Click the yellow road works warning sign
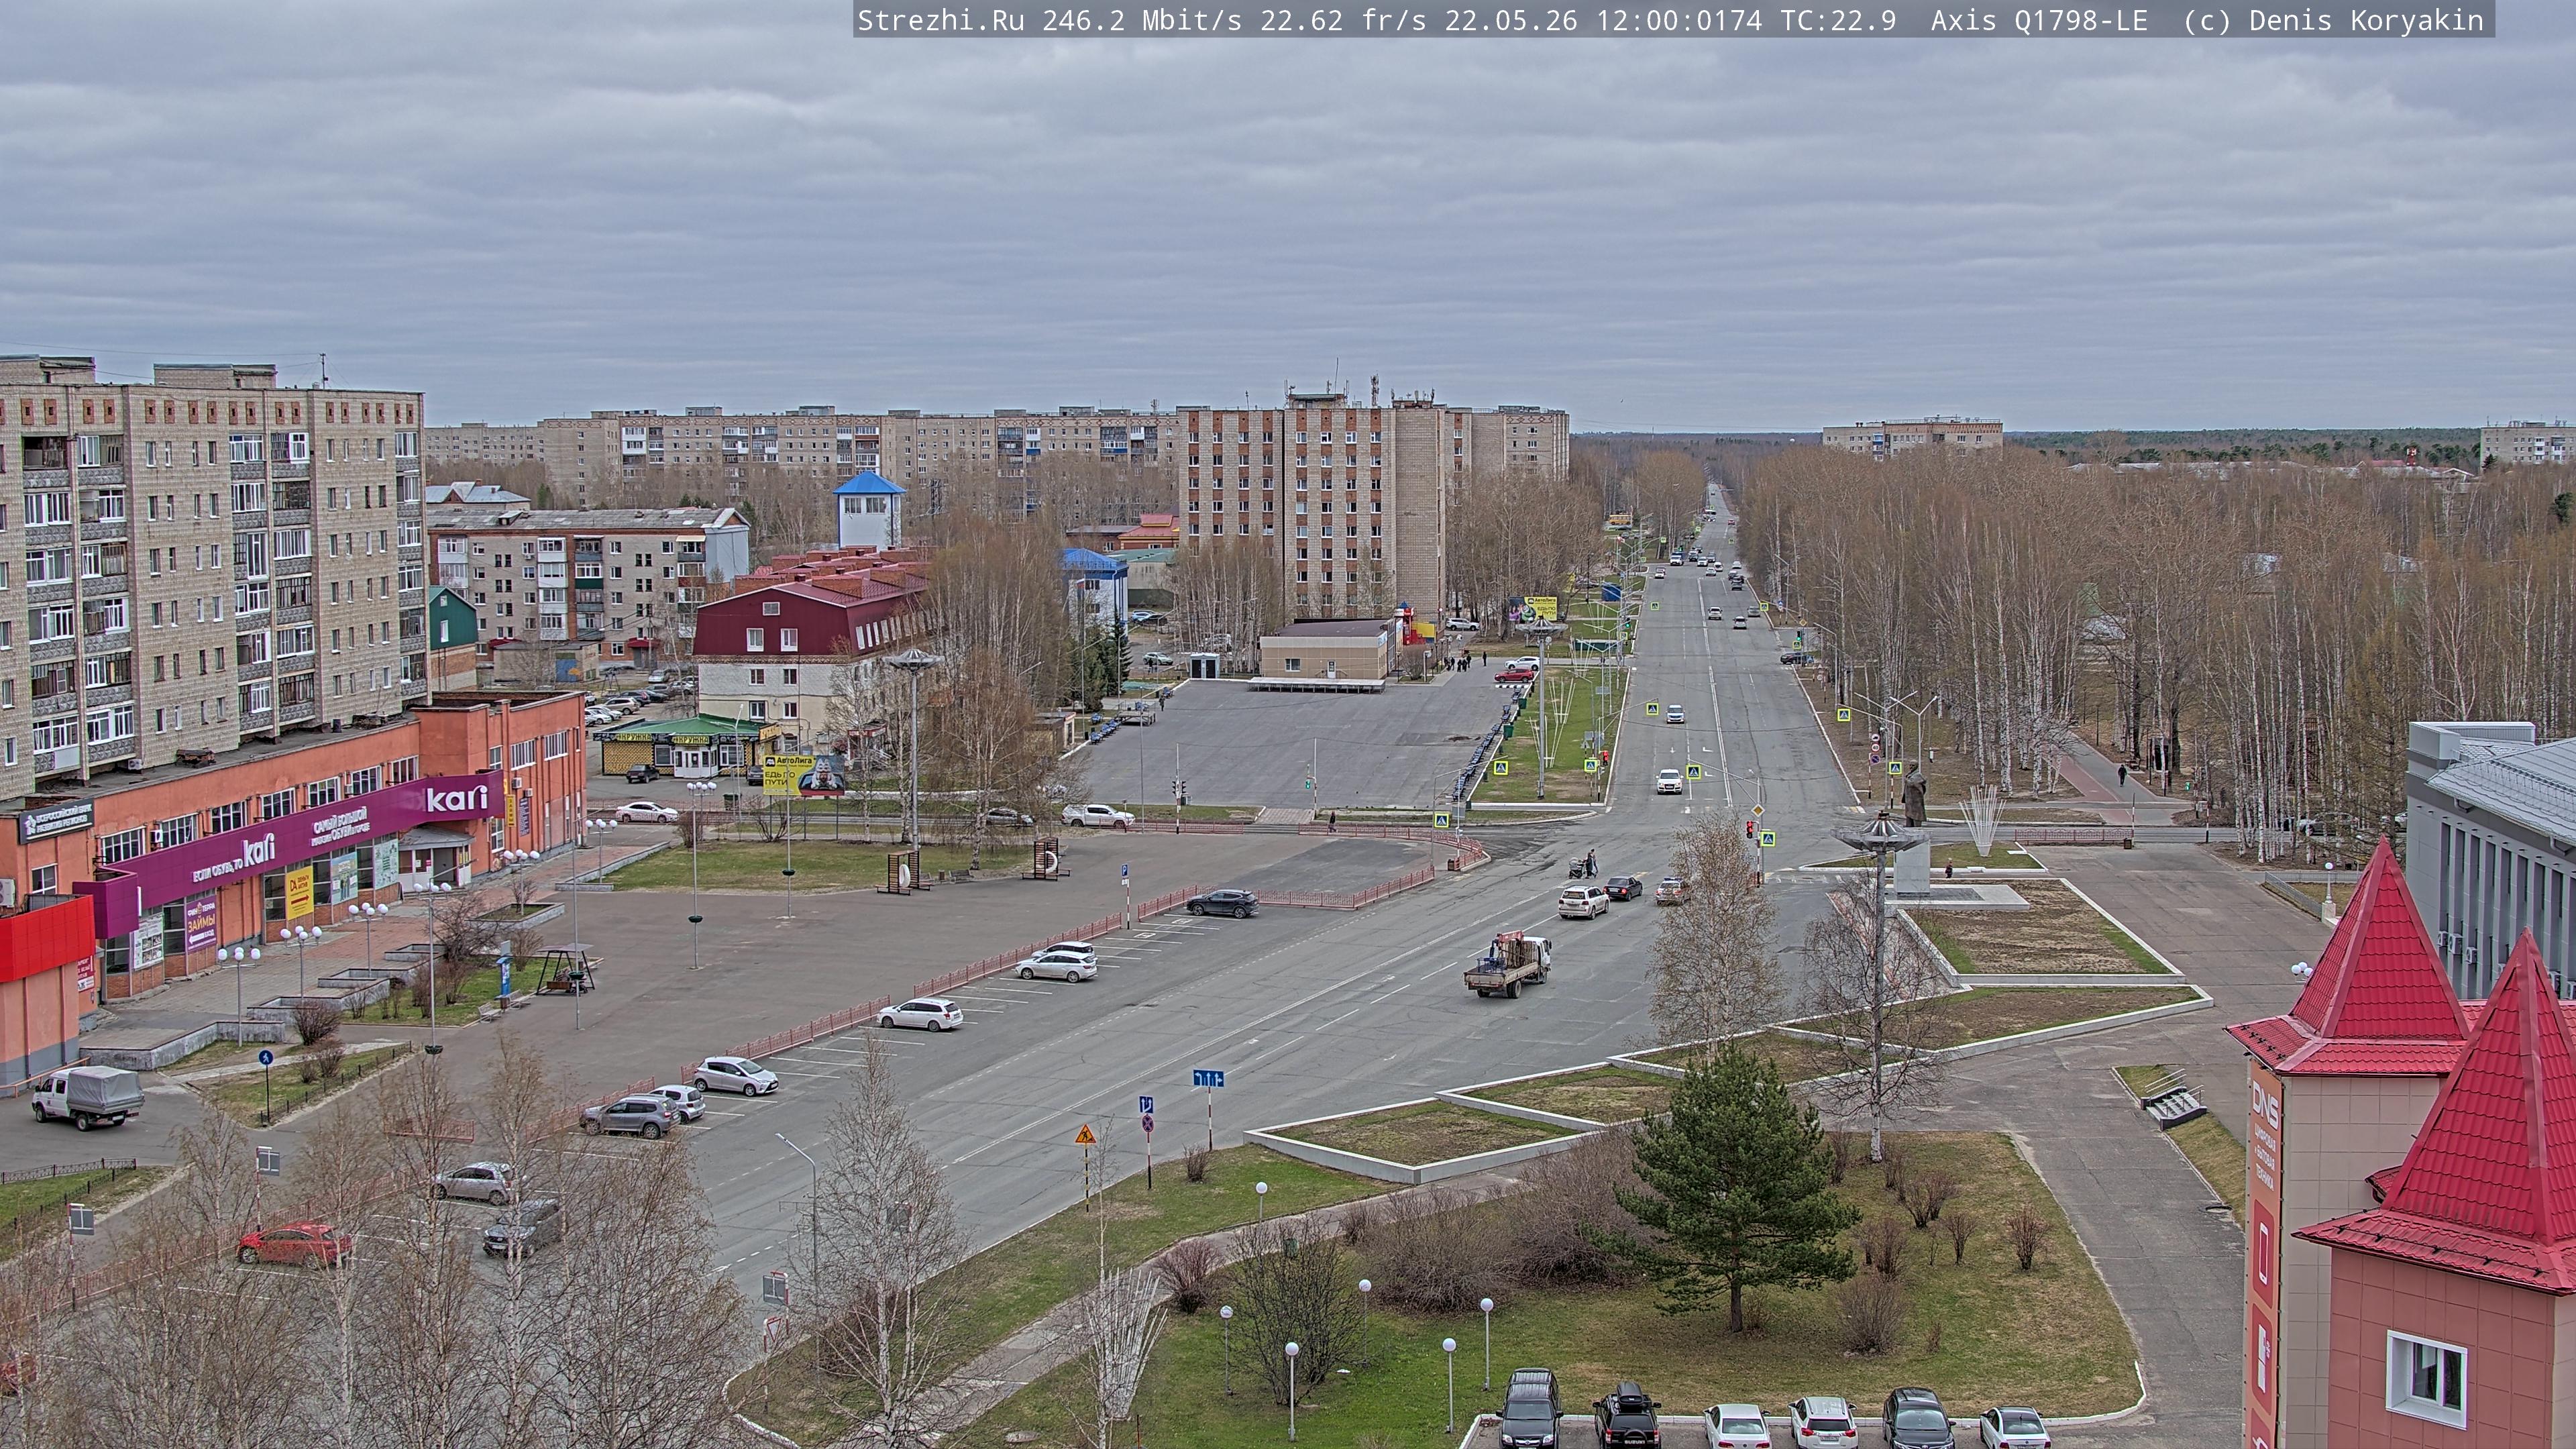 (x=1085, y=1135)
